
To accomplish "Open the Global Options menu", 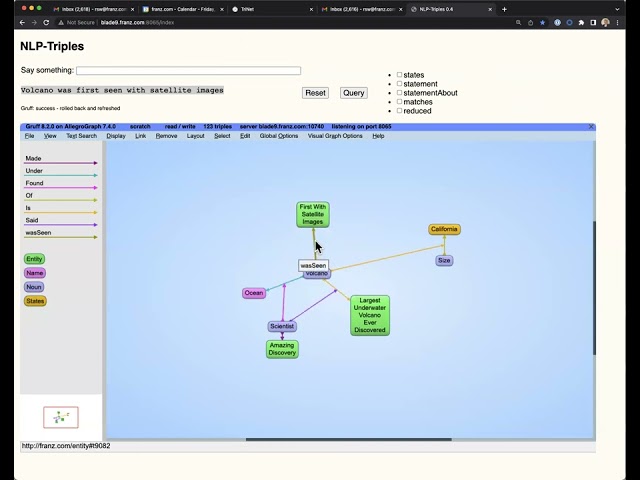I will (x=279, y=136).
